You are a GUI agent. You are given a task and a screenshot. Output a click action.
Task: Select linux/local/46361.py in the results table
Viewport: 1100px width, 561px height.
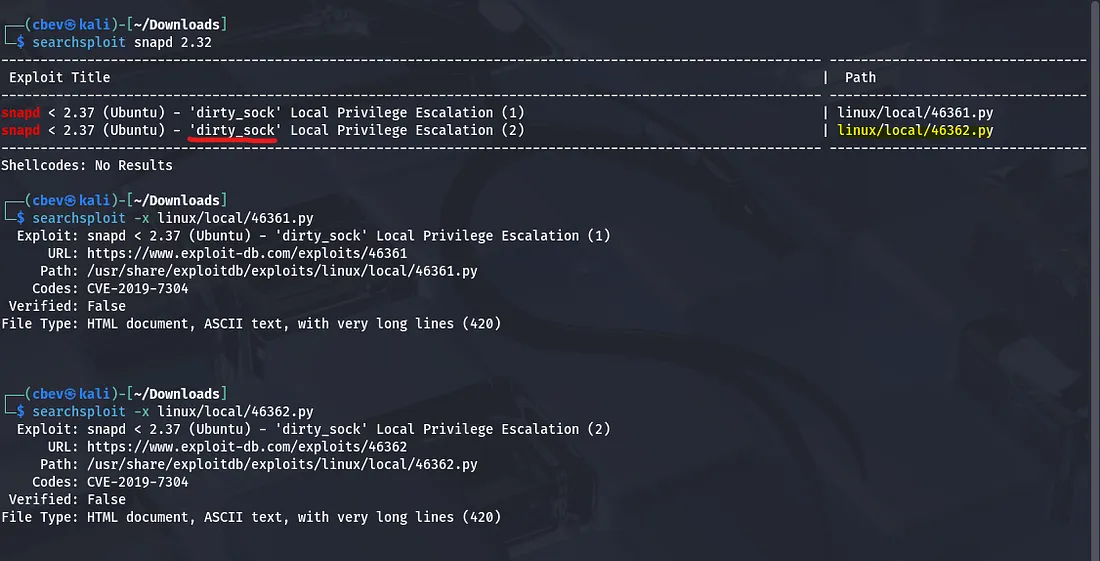(x=915, y=113)
